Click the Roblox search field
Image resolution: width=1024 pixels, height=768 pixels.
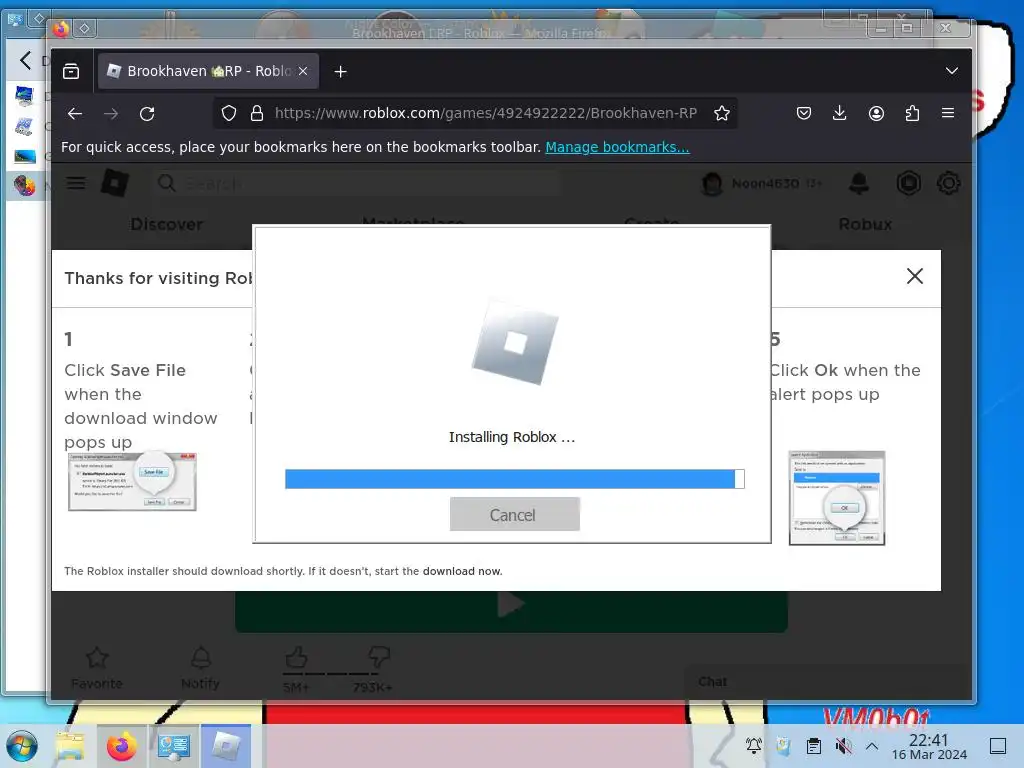click(x=357, y=184)
